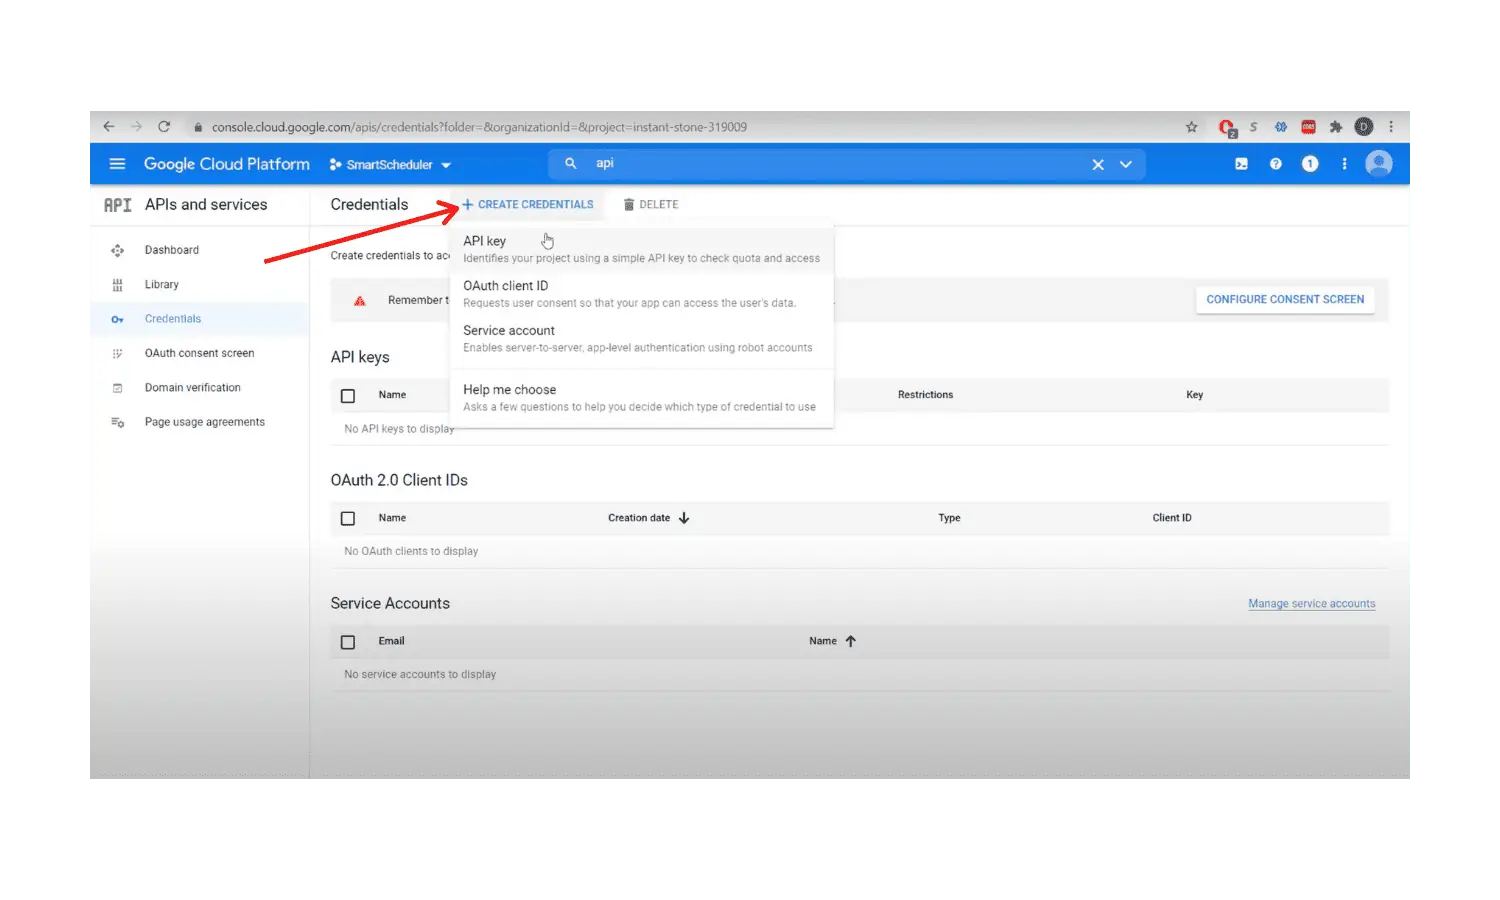Choose OAuth client ID from menu
Image resolution: width=1500 pixels, height=900 pixels.
[x=506, y=286]
